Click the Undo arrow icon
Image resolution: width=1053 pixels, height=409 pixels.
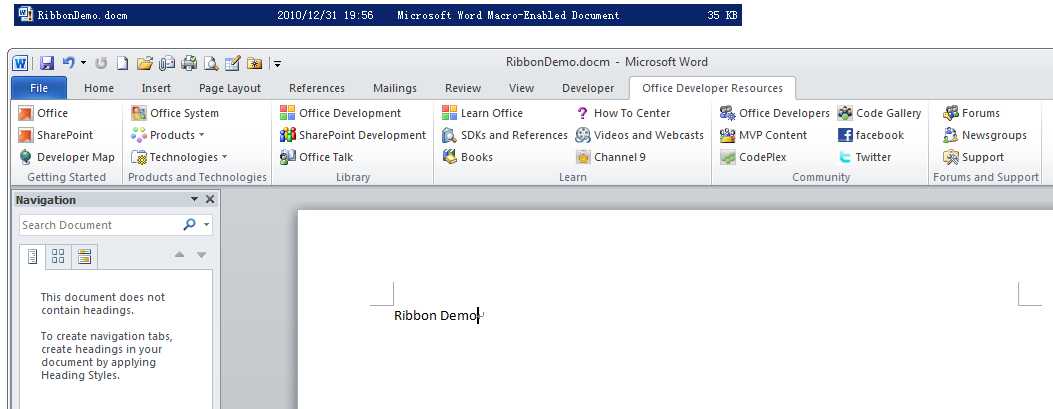(x=68, y=63)
